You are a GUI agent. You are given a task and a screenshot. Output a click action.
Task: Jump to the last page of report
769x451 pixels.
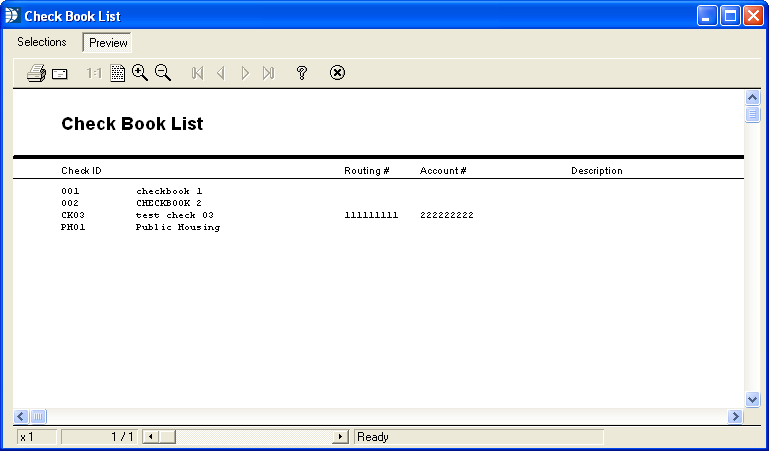[x=268, y=73]
